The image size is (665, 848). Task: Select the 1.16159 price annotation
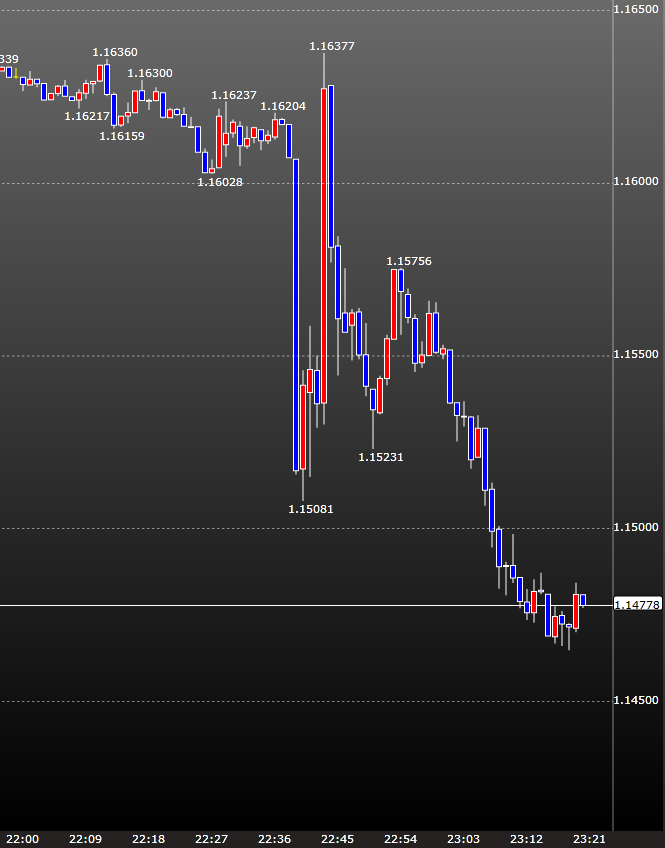coord(122,136)
